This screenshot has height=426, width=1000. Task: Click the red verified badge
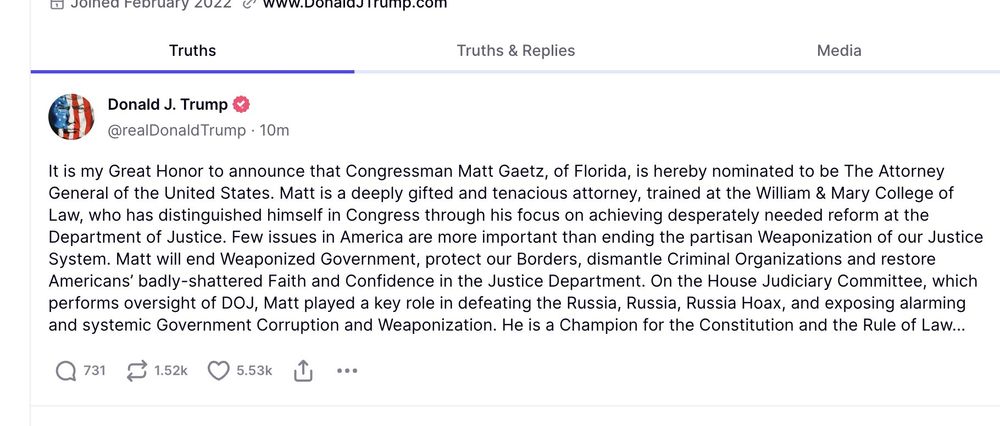tap(242, 105)
